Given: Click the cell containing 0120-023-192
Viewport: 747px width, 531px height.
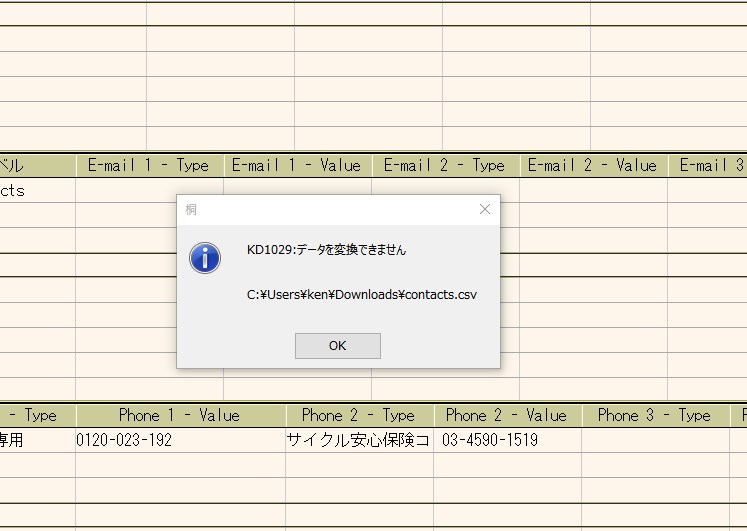Looking at the screenshot, I should (x=180, y=440).
